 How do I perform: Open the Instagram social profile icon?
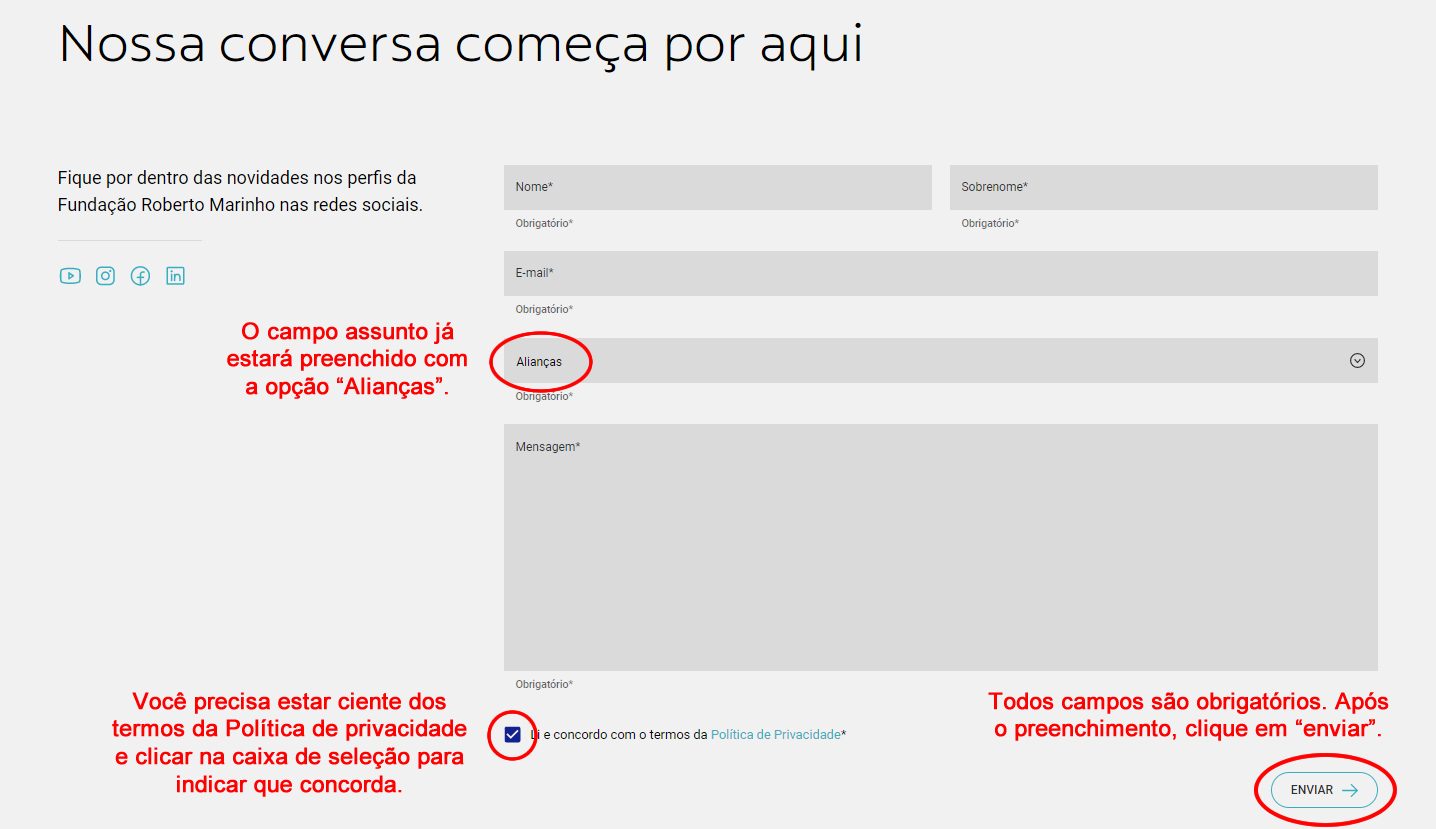click(x=105, y=276)
